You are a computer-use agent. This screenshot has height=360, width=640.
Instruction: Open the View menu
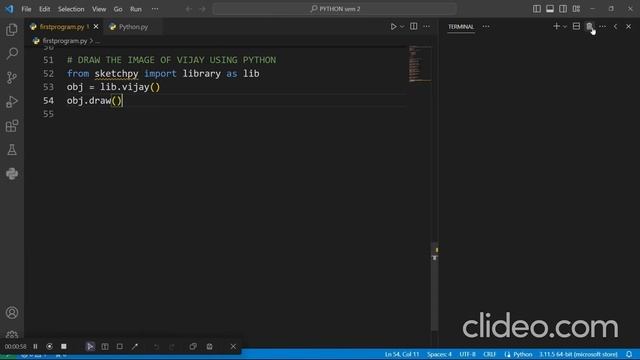pos(99,9)
